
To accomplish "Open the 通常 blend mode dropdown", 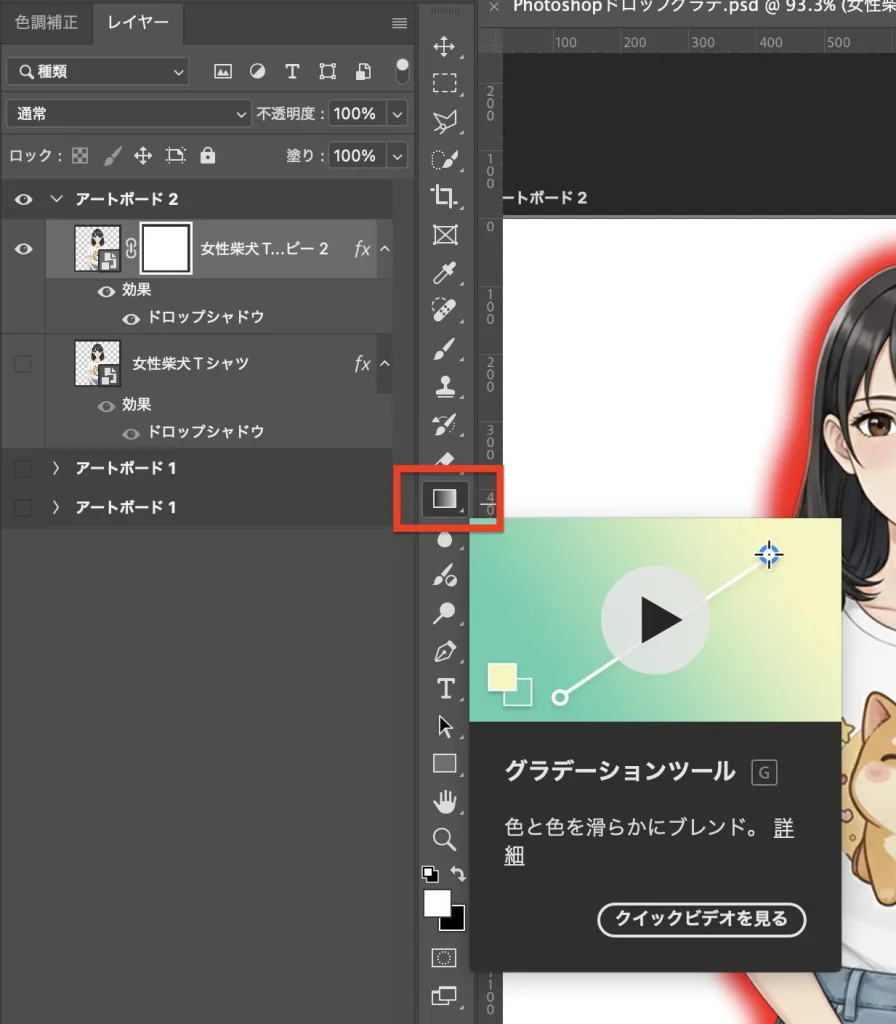I will pyautogui.click(x=127, y=114).
